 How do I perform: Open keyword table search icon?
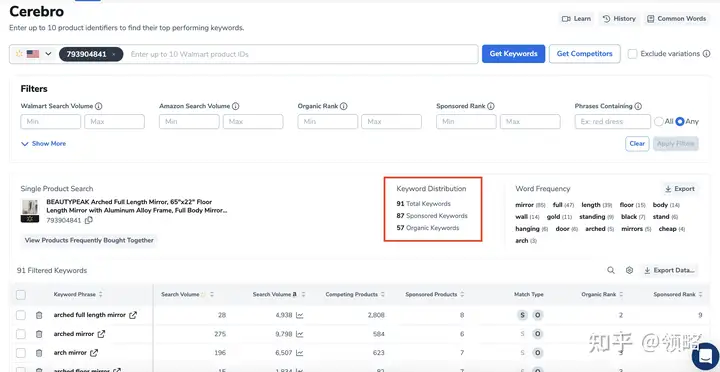coord(611,271)
